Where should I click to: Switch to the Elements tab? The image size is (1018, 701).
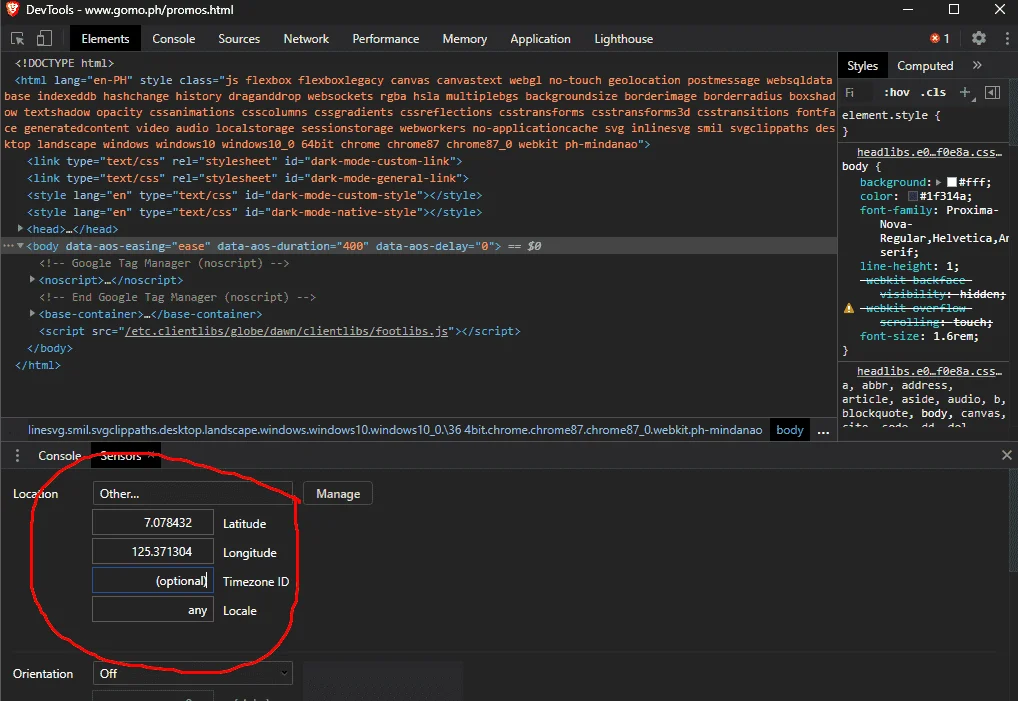click(x=105, y=39)
